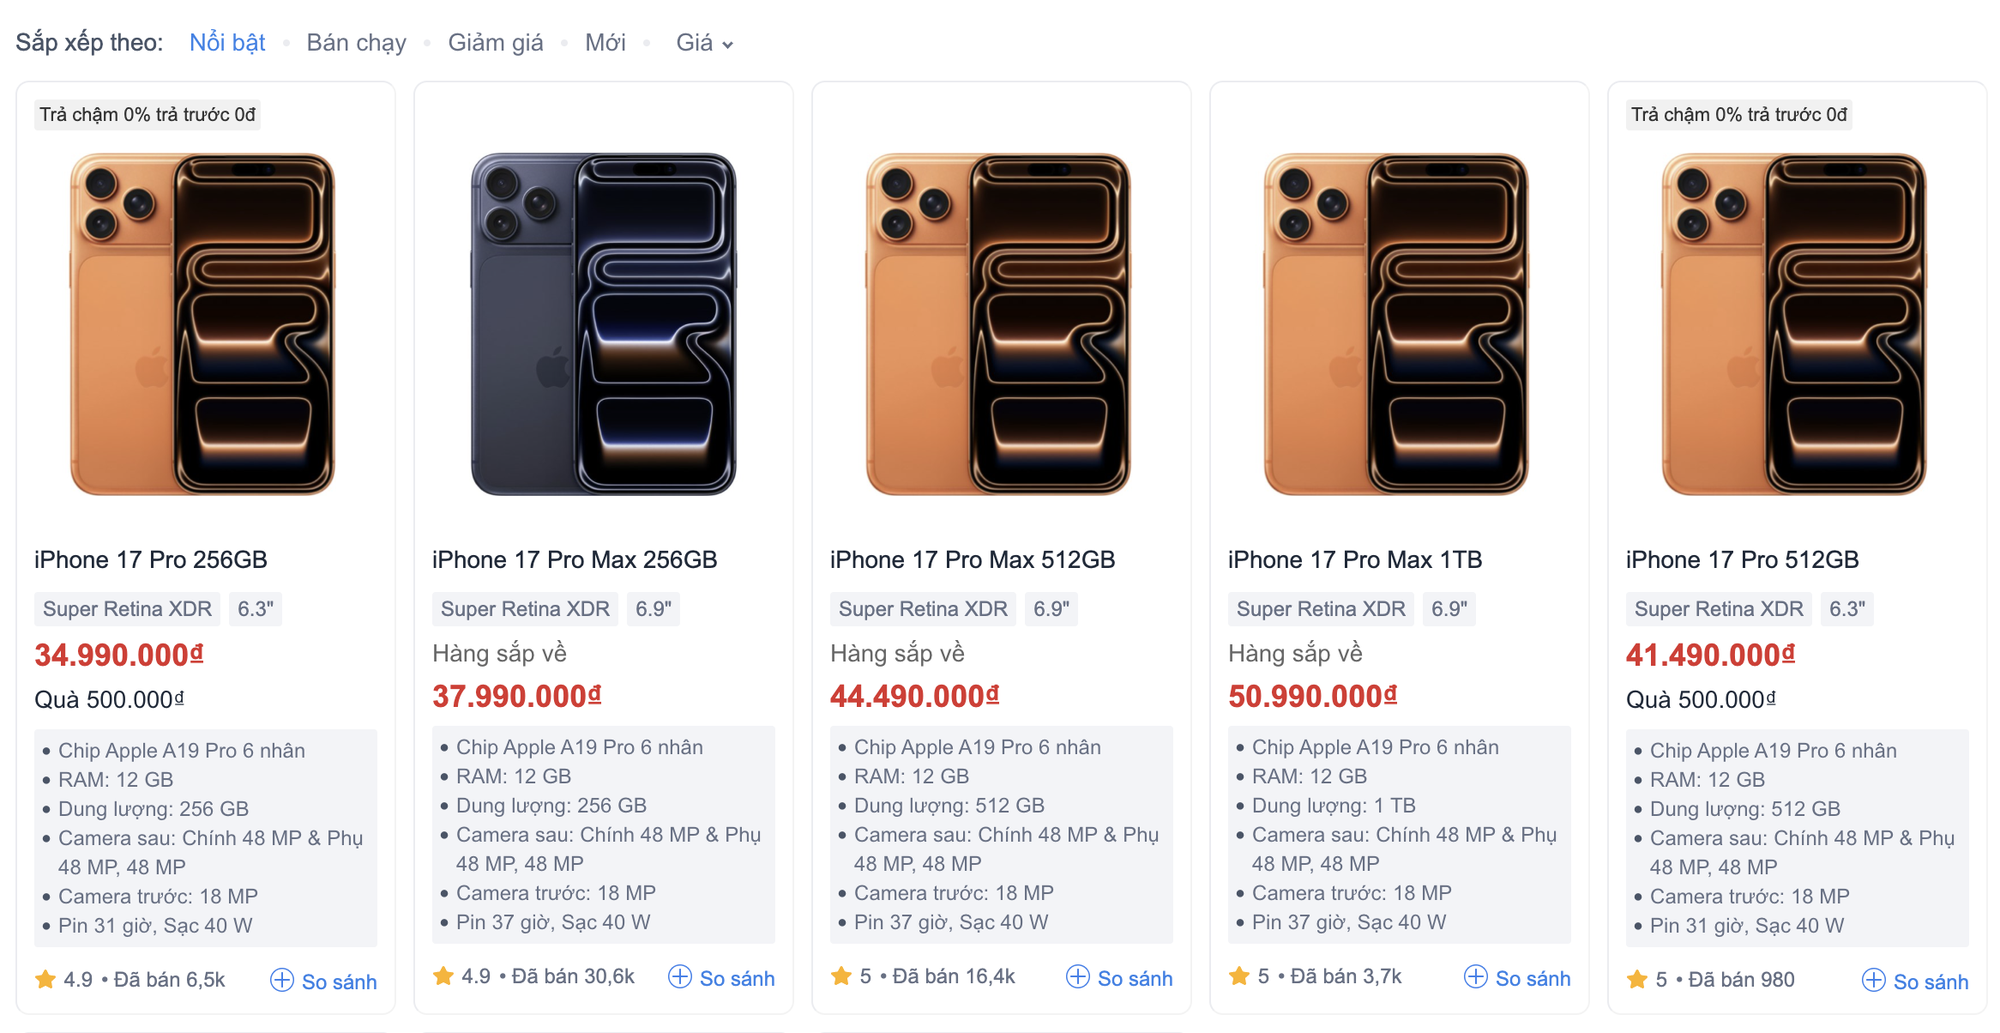This screenshot has height=1033, width=2000.
Task: Enable sorting by 'Giảm giá'
Action: coord(495,42)
